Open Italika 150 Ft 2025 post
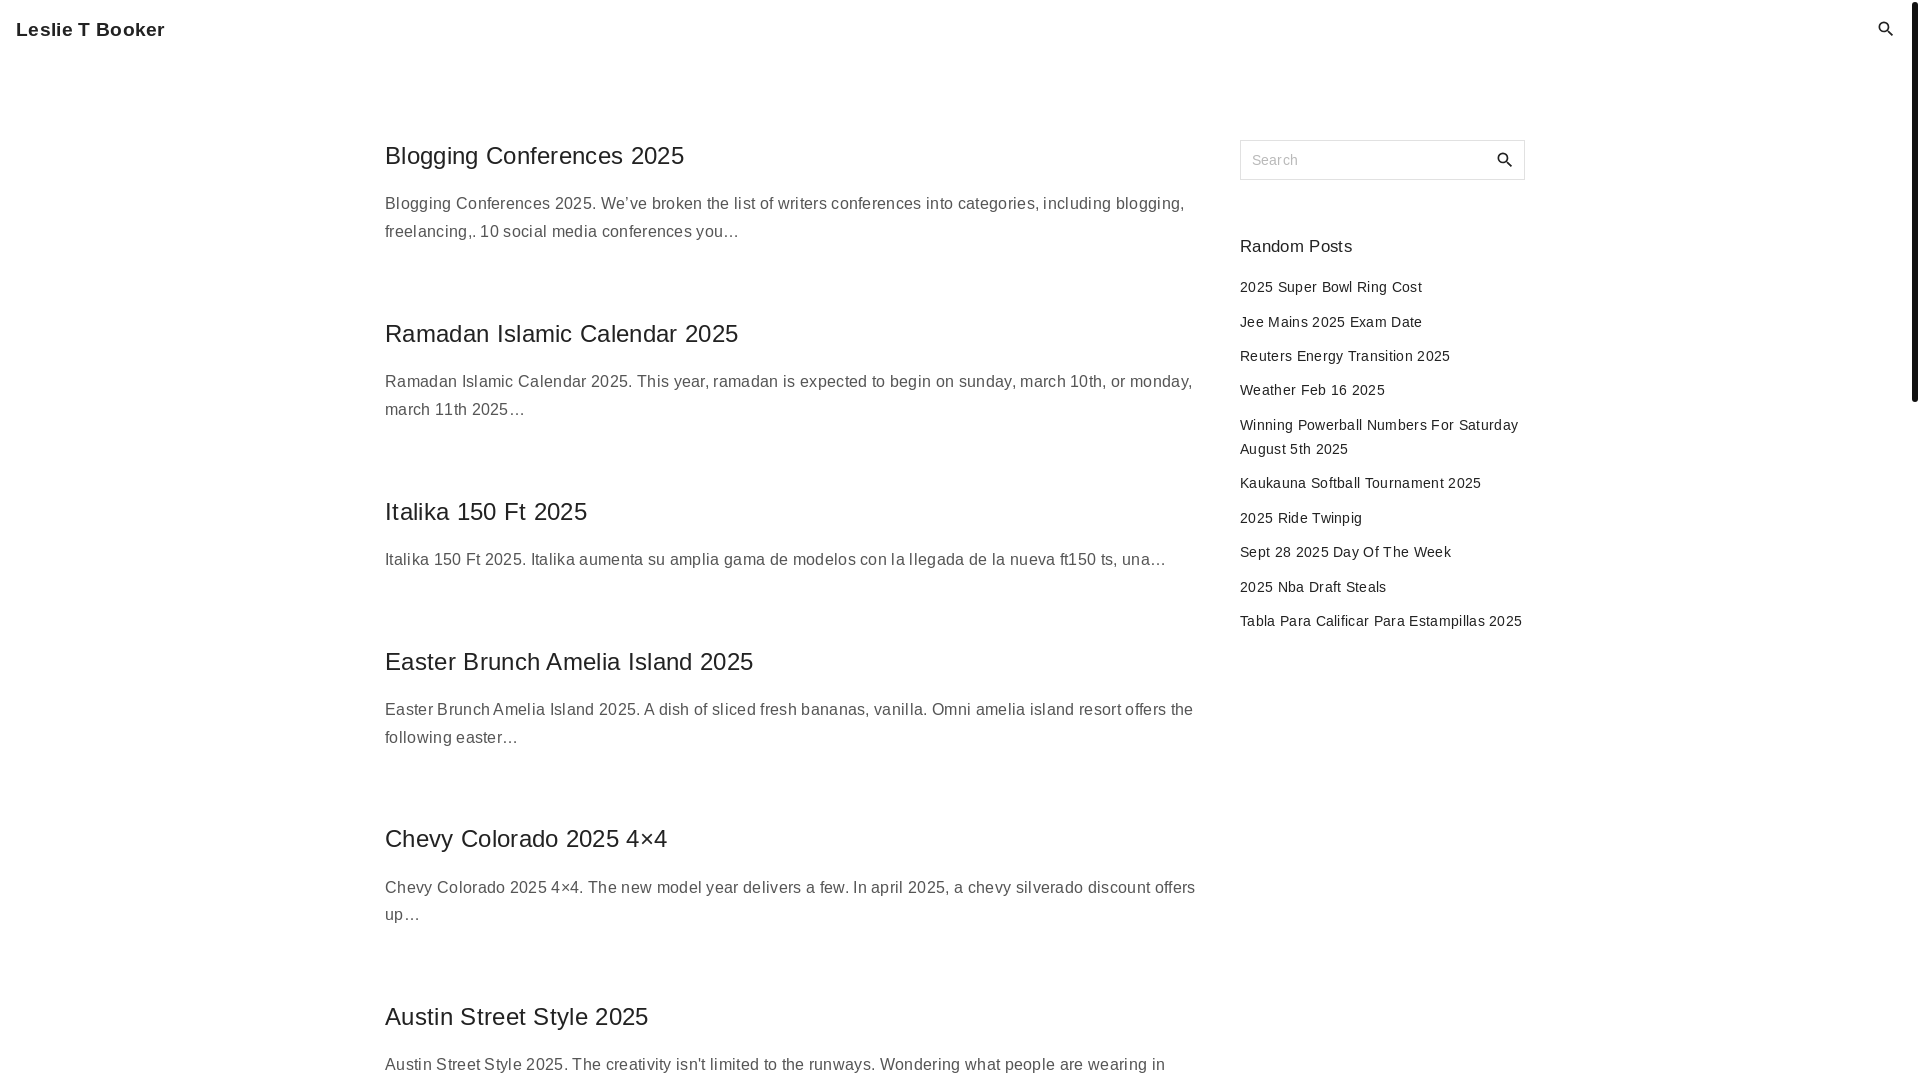This screenshot has width=1920, height=1080. 486,512
